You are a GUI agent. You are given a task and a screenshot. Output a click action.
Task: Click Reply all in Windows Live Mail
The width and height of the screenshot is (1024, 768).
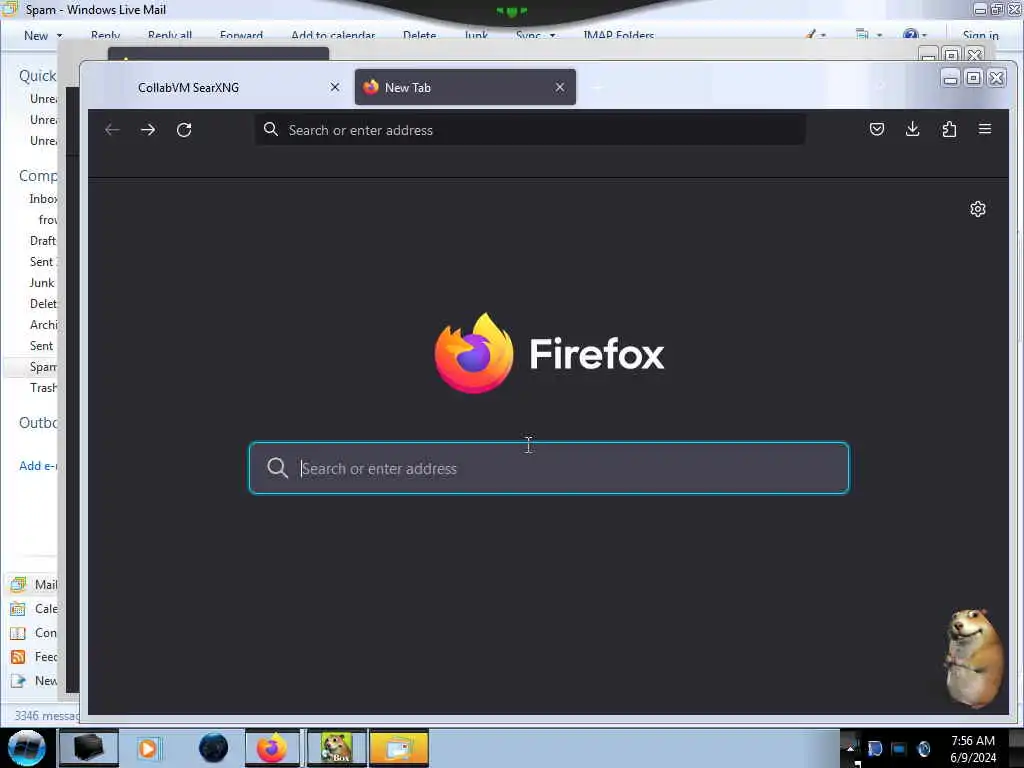170,35
